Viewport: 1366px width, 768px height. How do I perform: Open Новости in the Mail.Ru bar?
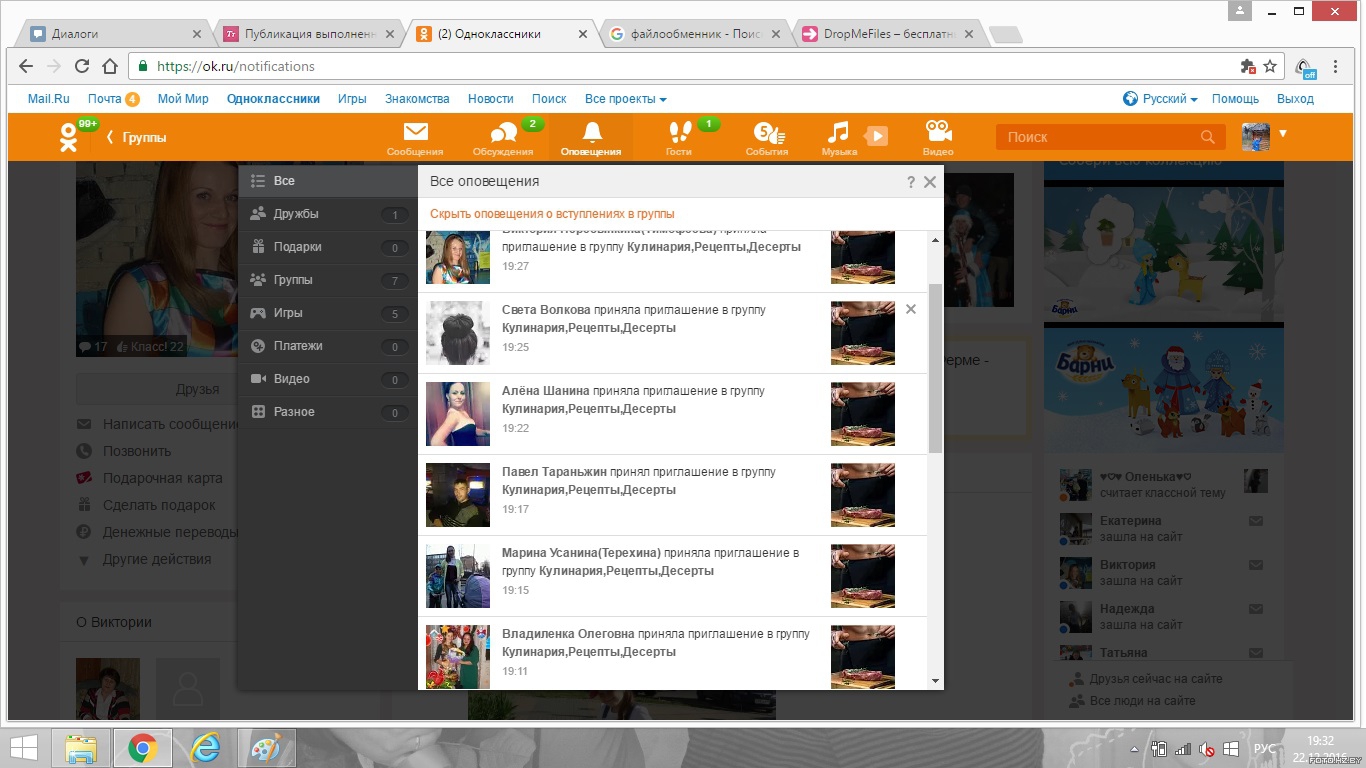(x=490, y=99)
